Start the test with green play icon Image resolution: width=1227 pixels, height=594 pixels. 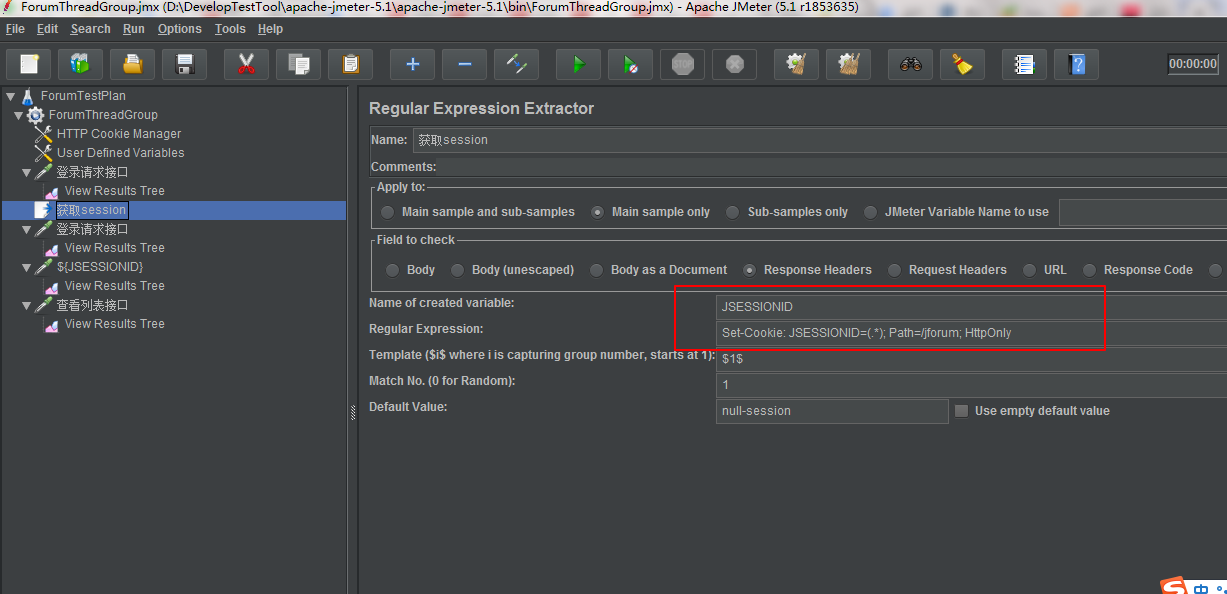click(578, 64)
